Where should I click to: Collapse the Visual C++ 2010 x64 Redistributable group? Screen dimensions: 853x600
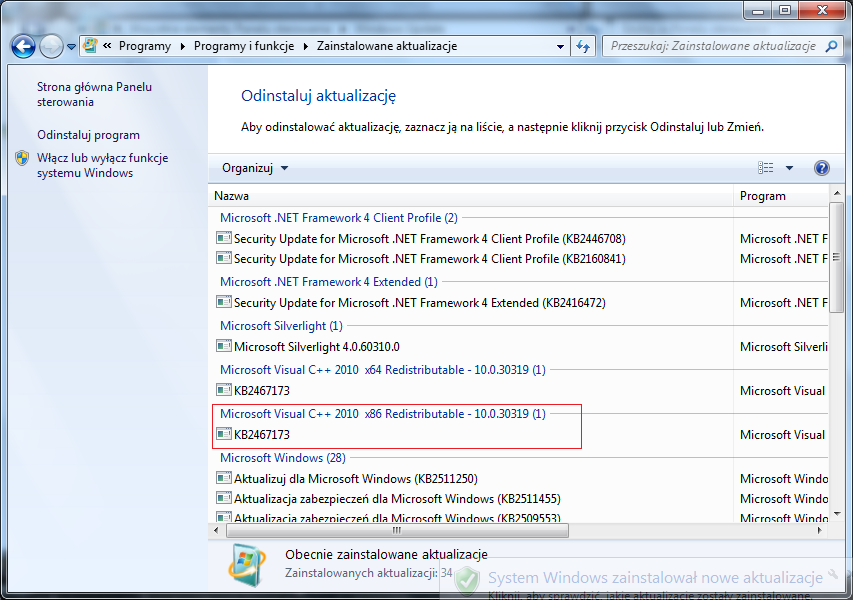tap(382, 370)
